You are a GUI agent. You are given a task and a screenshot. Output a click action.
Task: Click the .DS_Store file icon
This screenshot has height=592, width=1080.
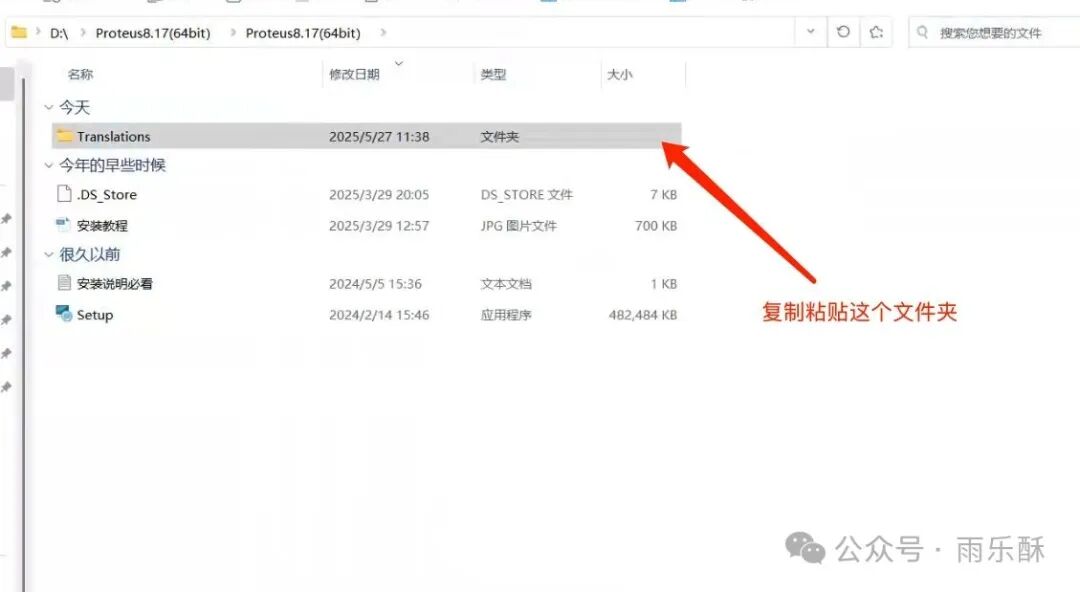(x=65, y=195)
